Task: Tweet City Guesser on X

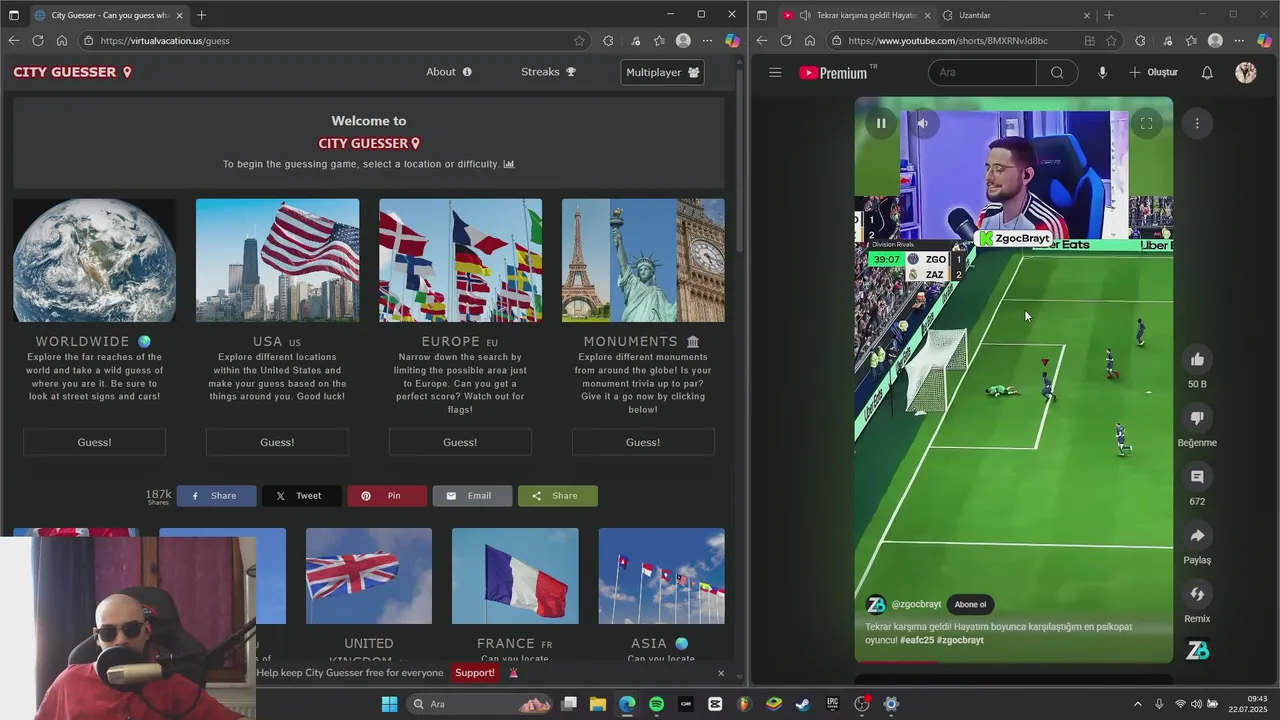Action: click(301, 496)
